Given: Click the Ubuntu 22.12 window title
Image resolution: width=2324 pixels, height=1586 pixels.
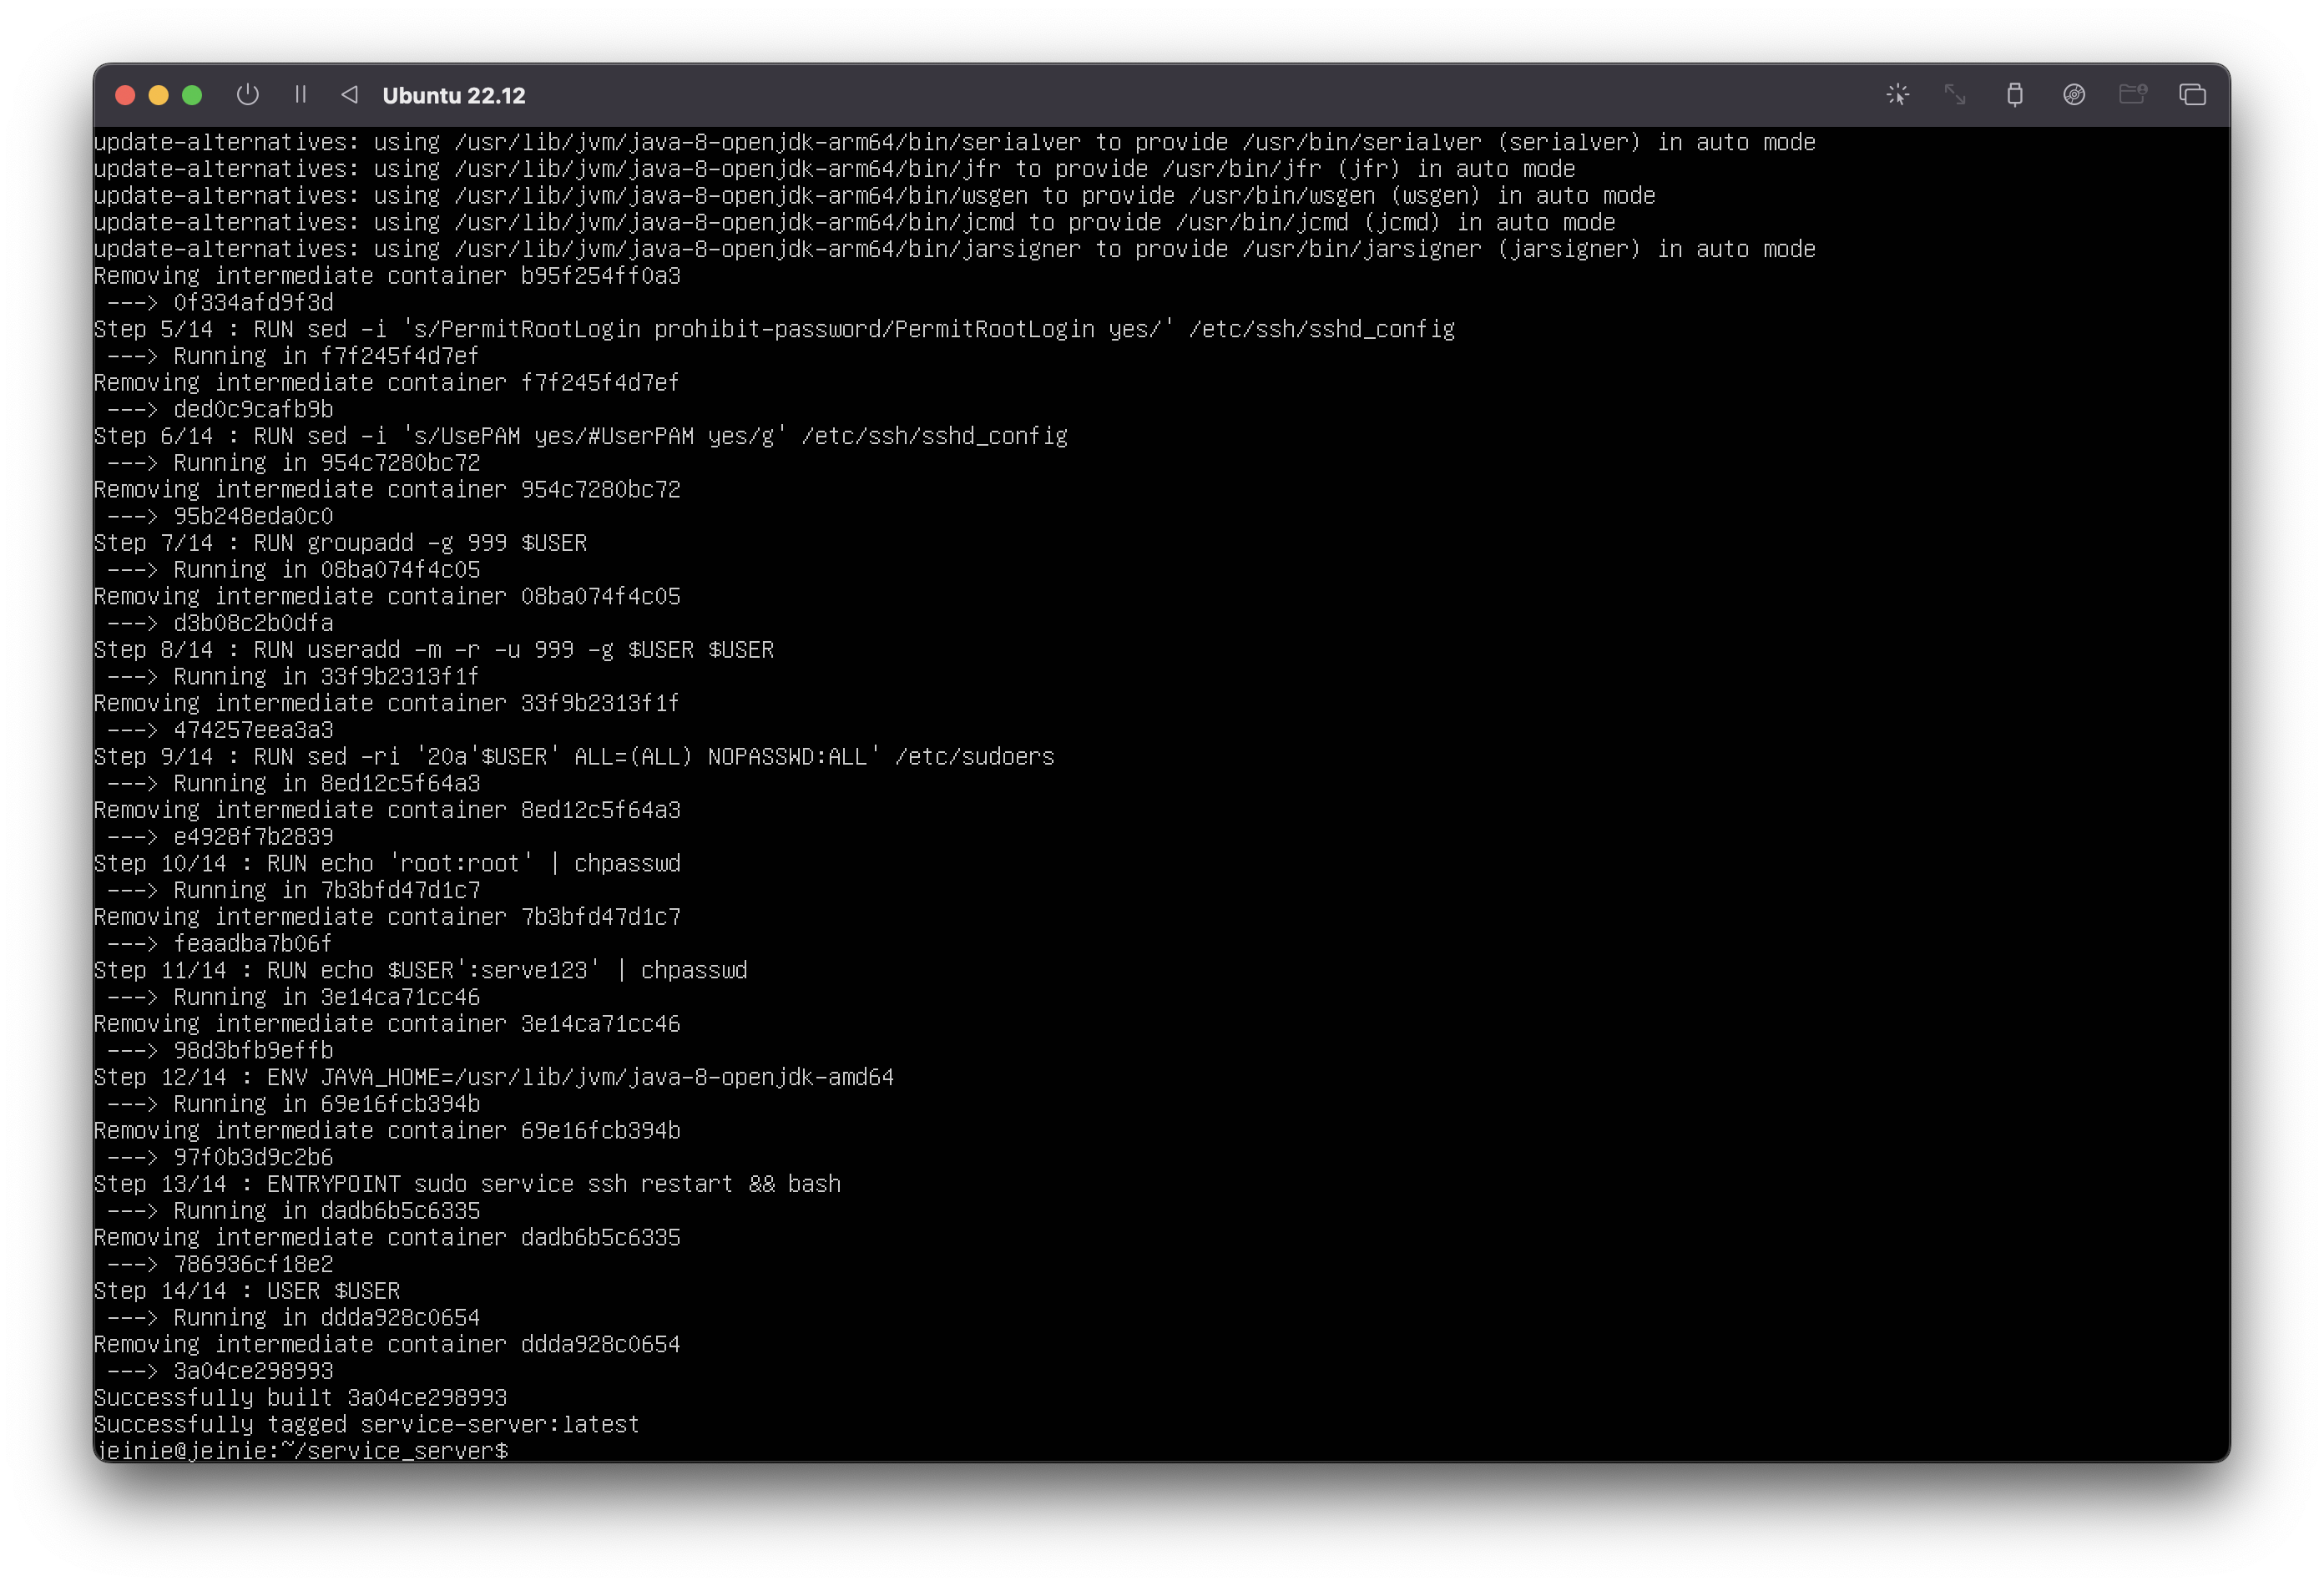Looking at the screenshot, I should (x=453, y=96).
